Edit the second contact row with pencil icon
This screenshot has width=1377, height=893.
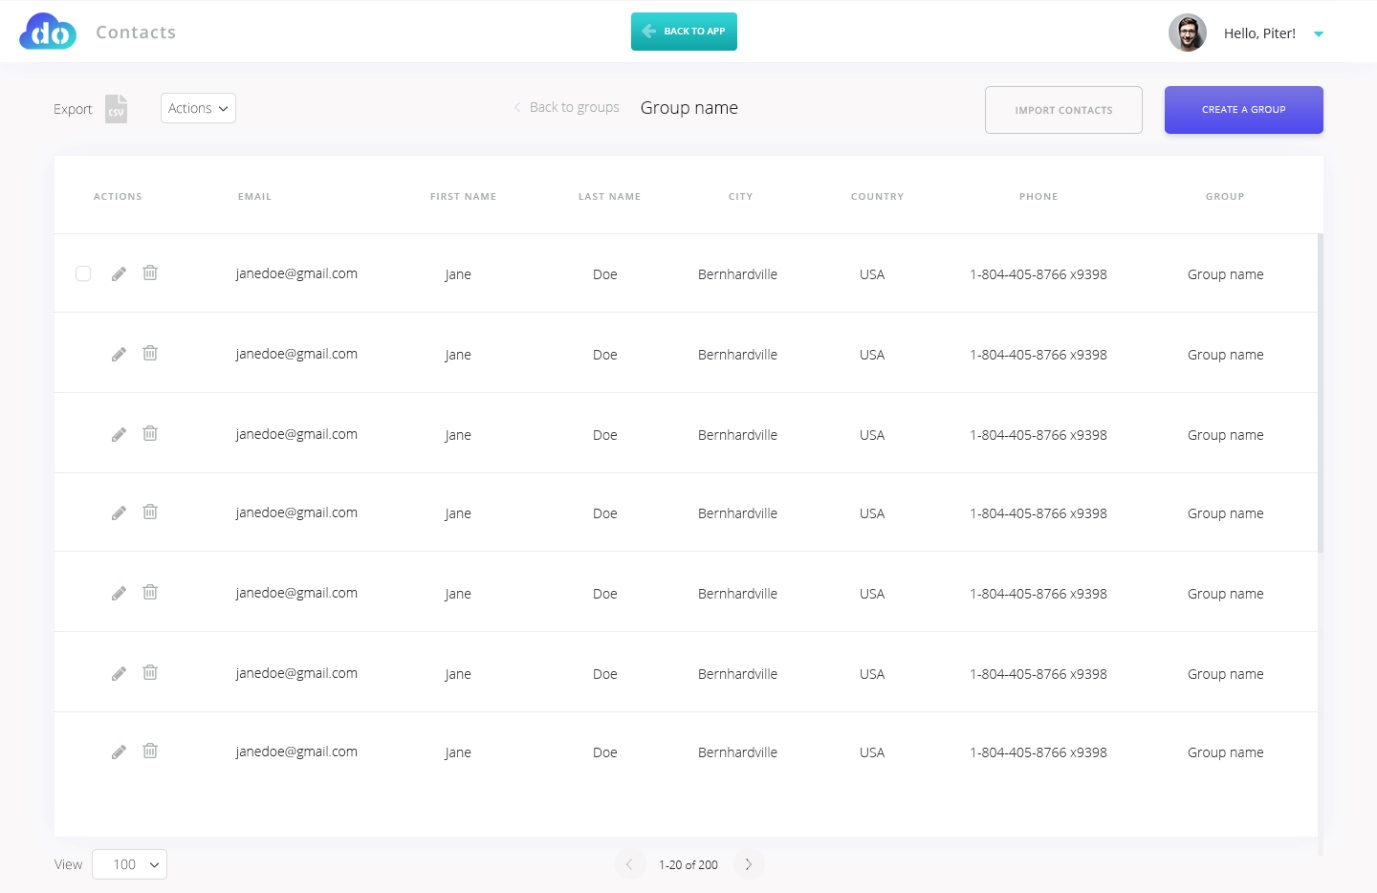[119, 353]
